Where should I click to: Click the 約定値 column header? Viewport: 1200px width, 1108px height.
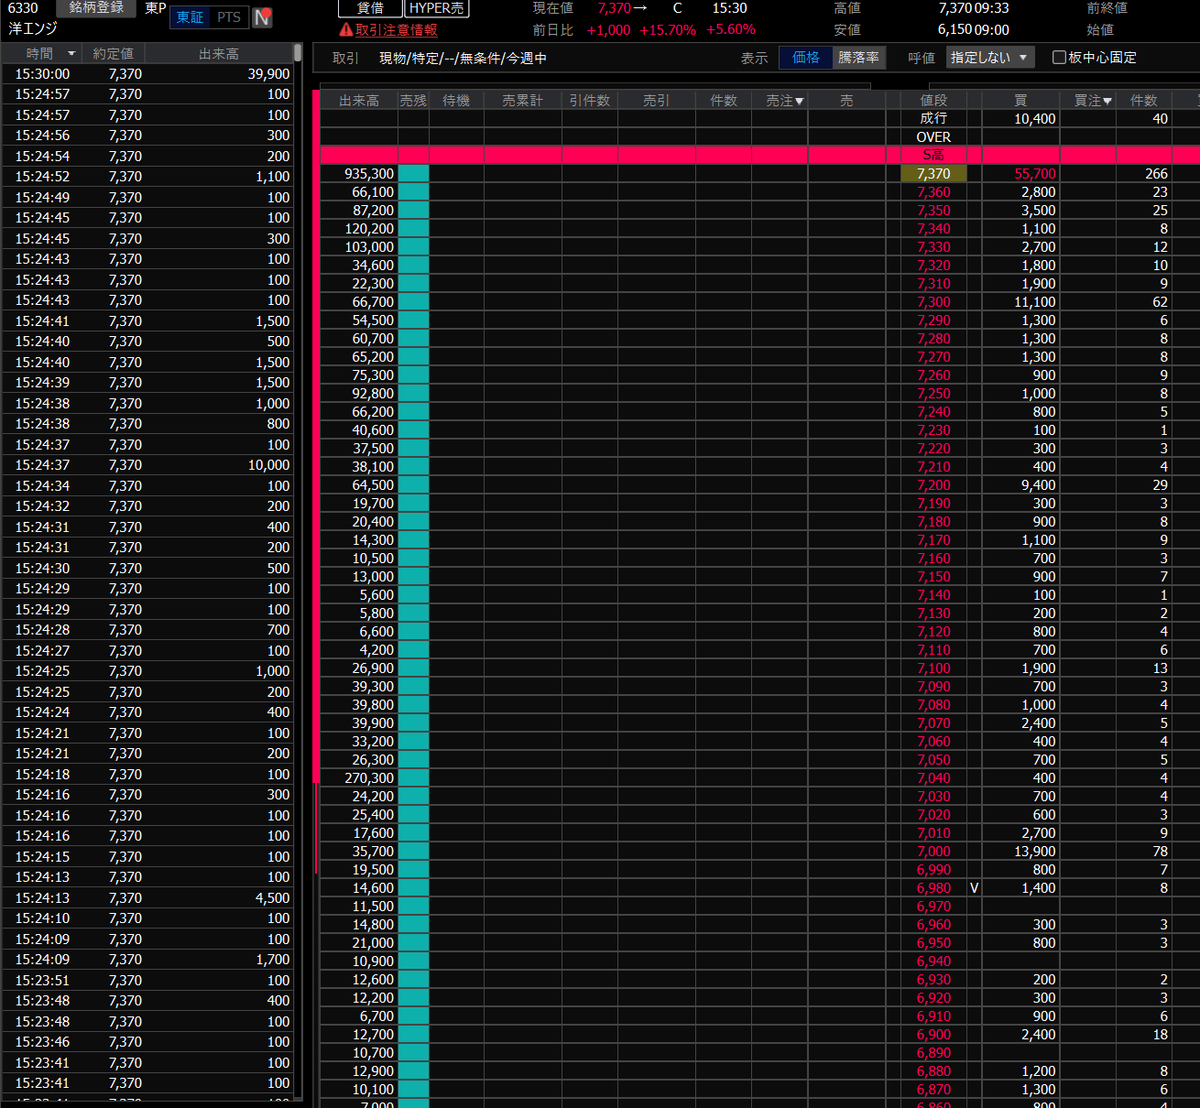point(113,53)
